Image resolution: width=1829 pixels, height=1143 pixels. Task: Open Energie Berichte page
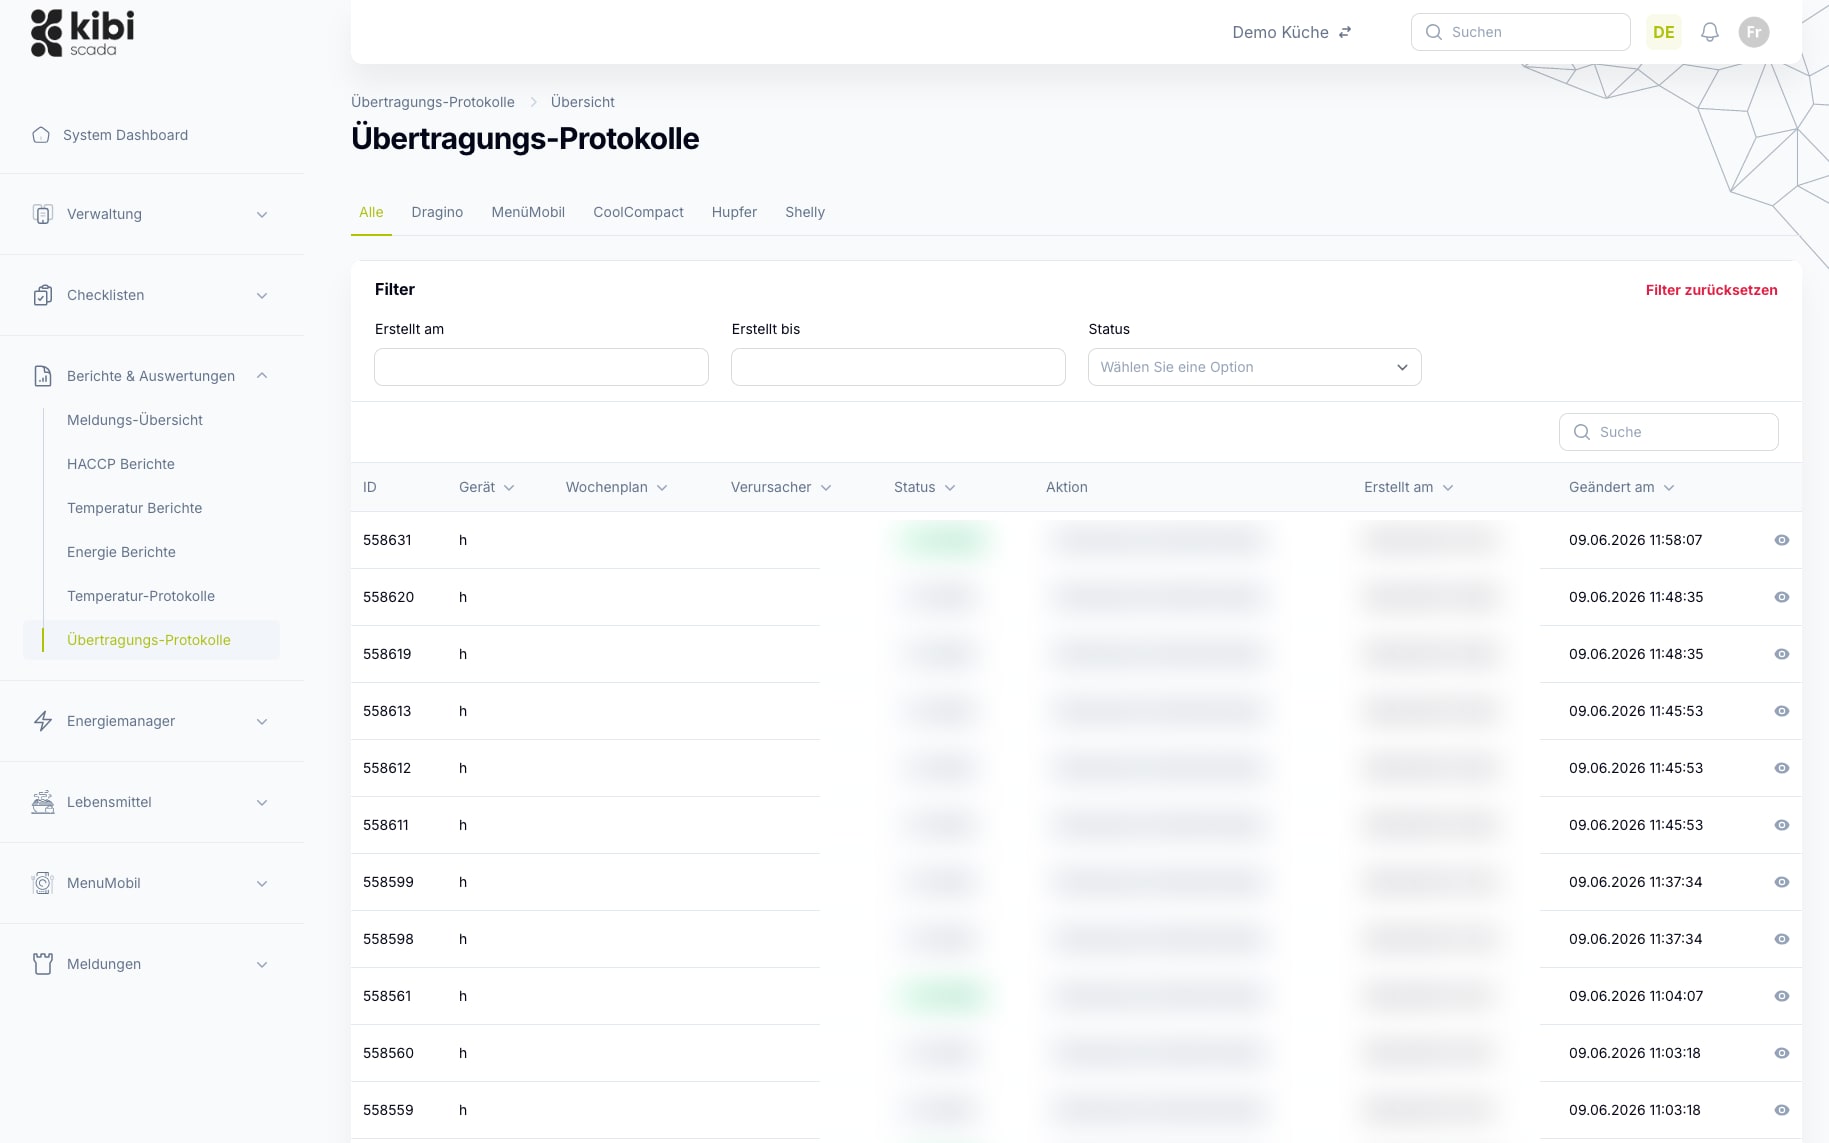[121, 552]
